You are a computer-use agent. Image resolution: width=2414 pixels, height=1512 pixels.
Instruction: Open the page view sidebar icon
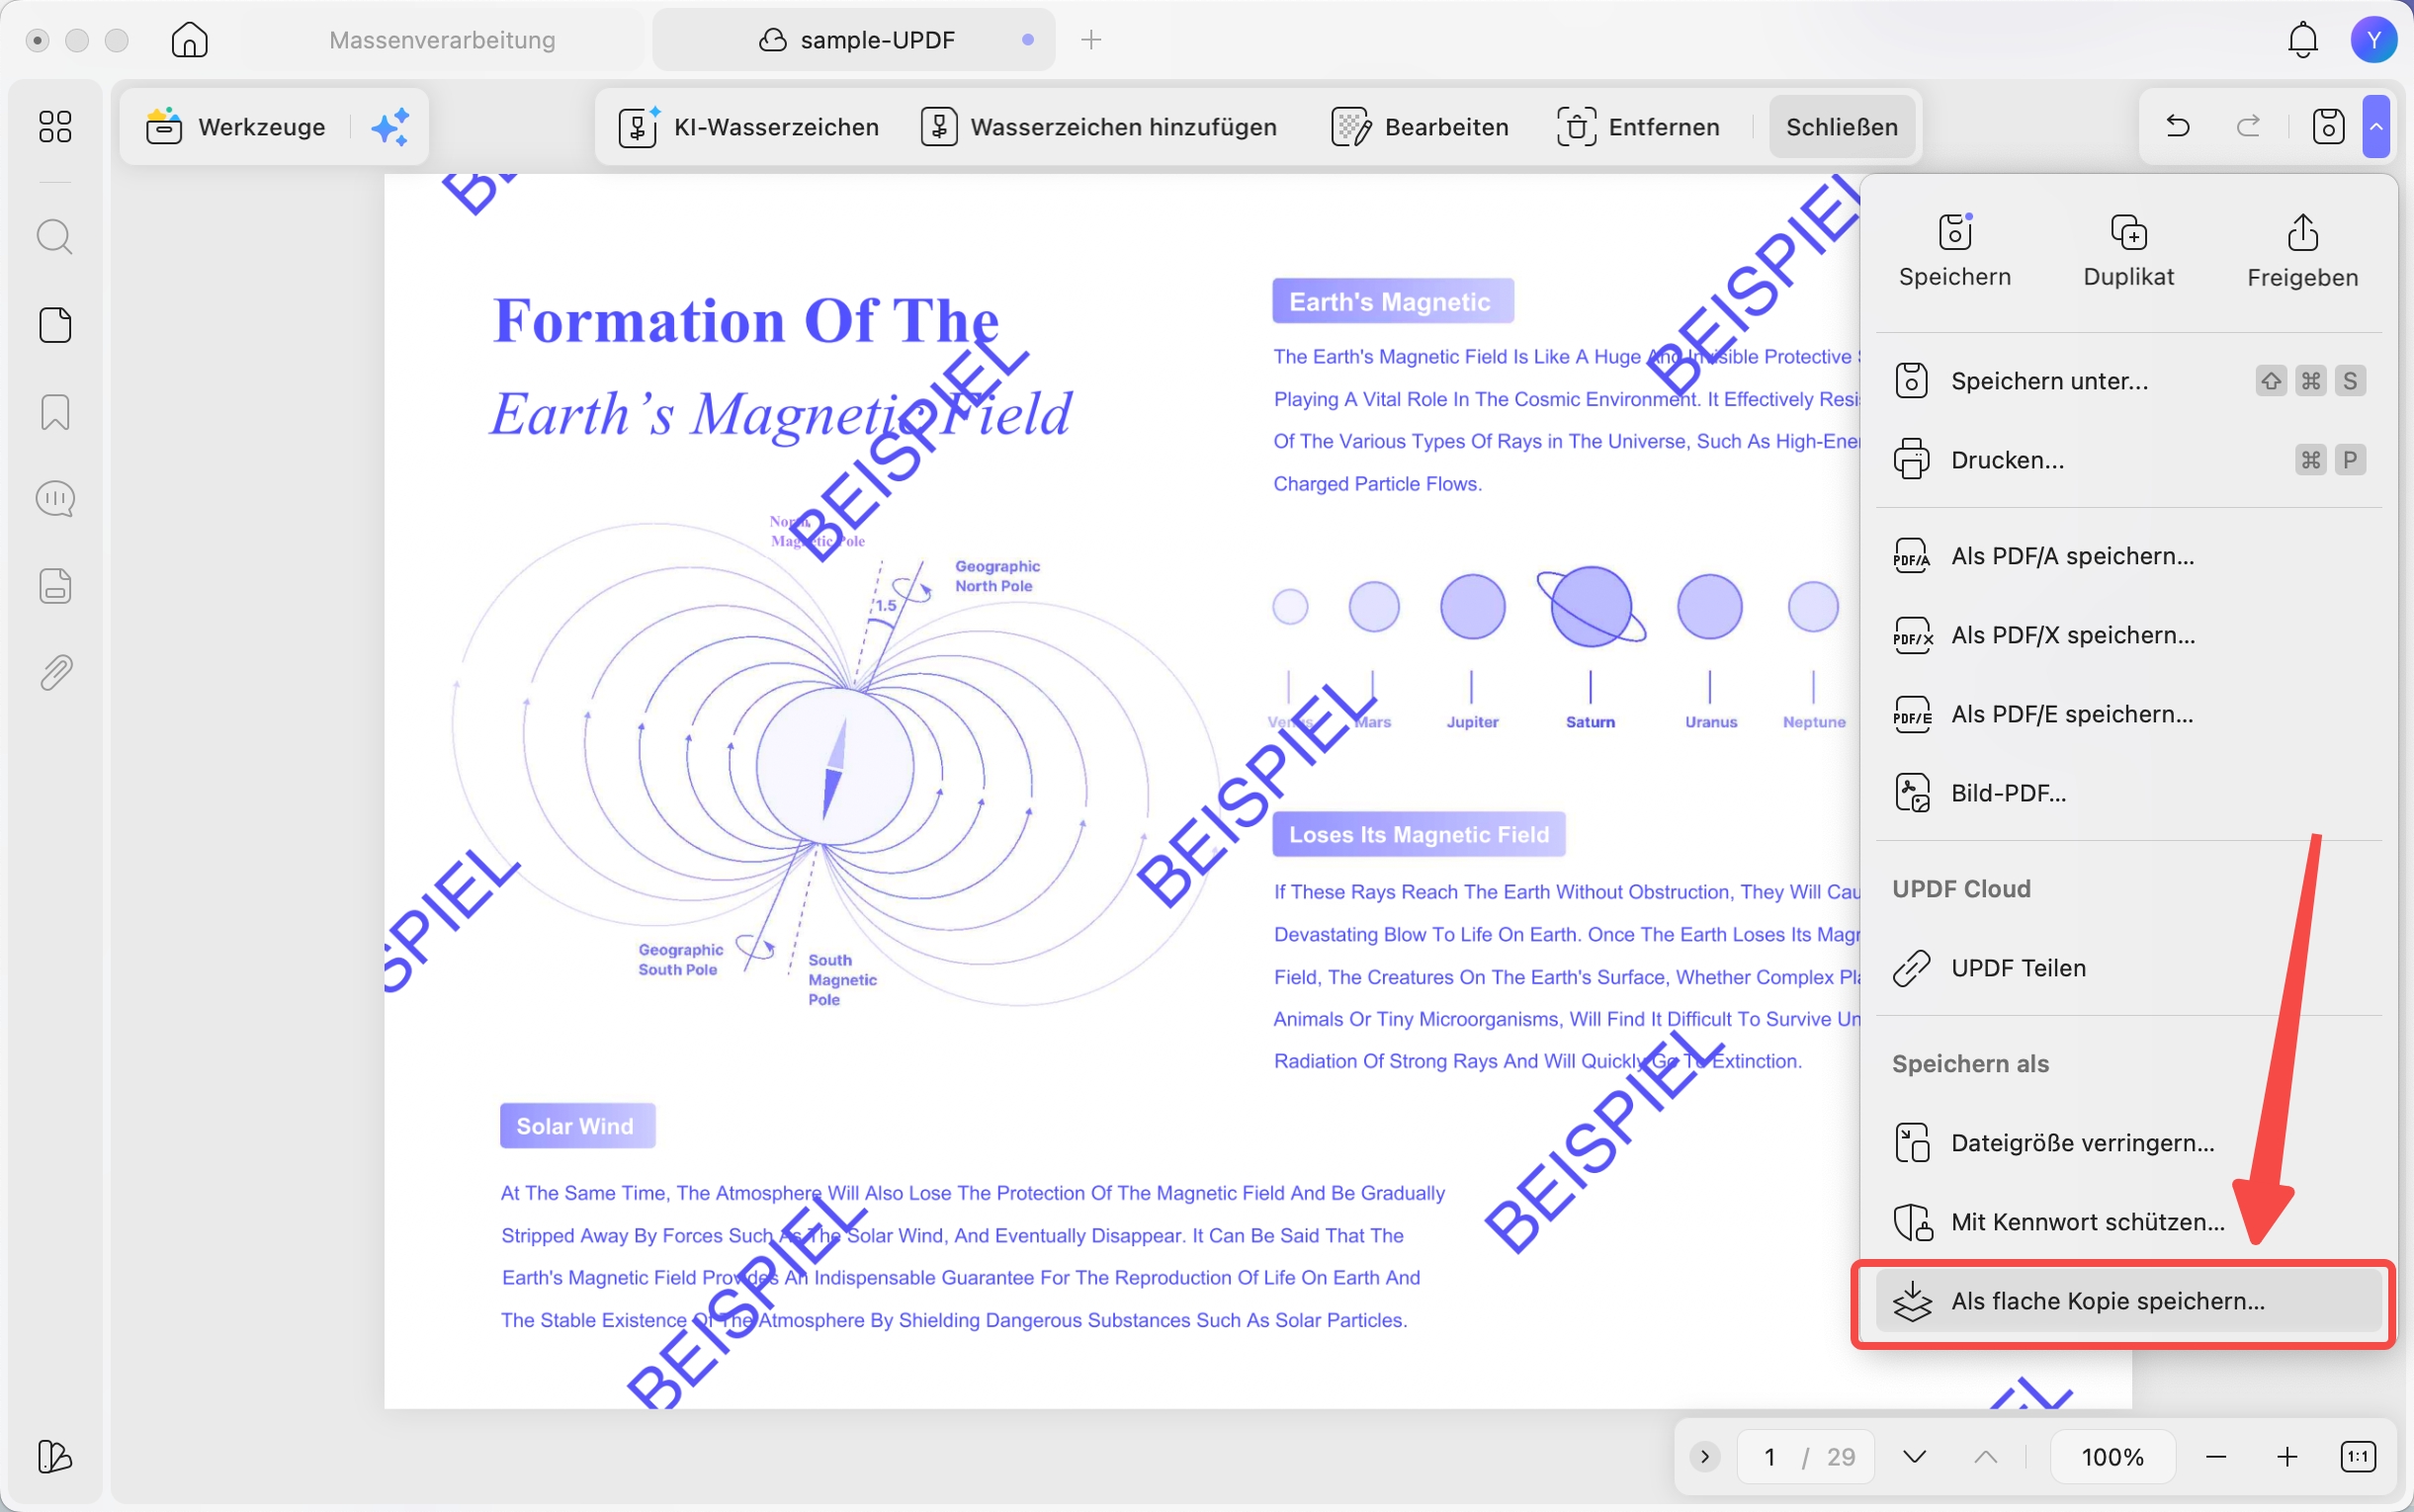pyautogui.click(x=55, y=325)
